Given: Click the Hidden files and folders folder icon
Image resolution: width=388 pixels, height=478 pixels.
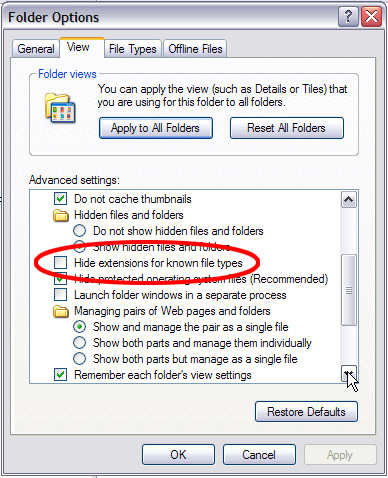Looking at the screenshot, I should pos(61,215).
